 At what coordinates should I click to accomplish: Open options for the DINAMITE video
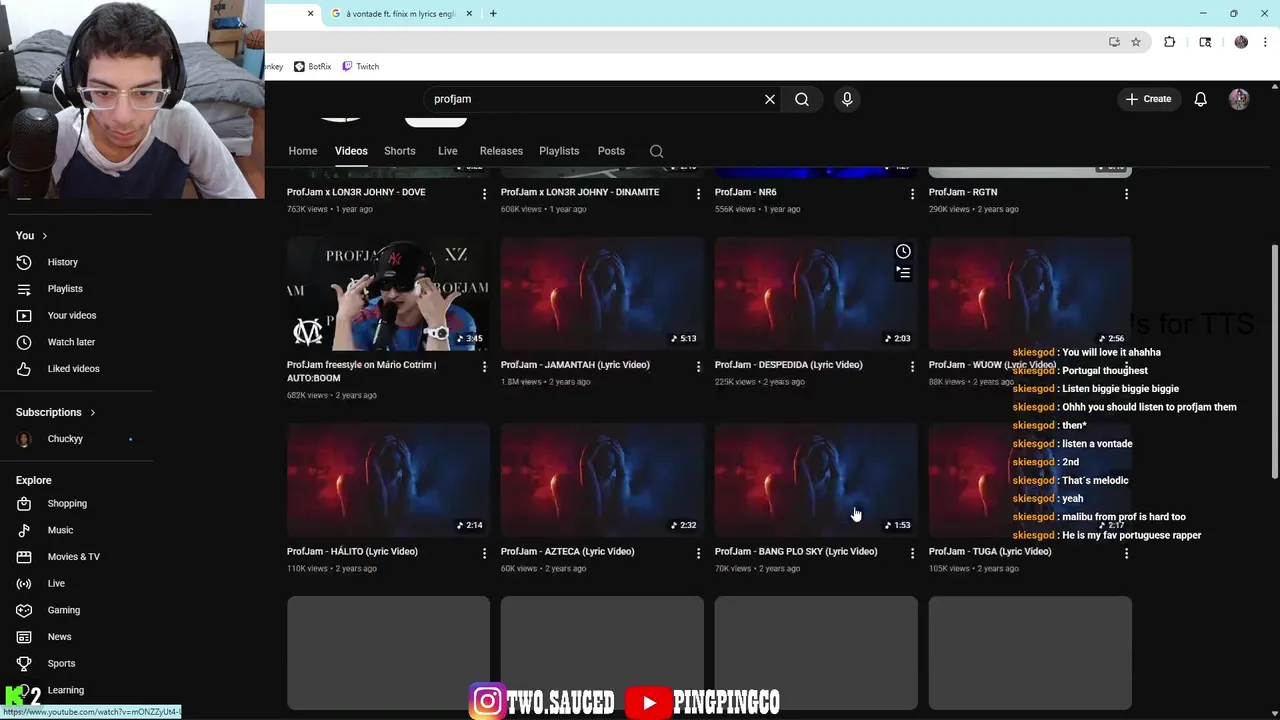(x=699, y=194)
